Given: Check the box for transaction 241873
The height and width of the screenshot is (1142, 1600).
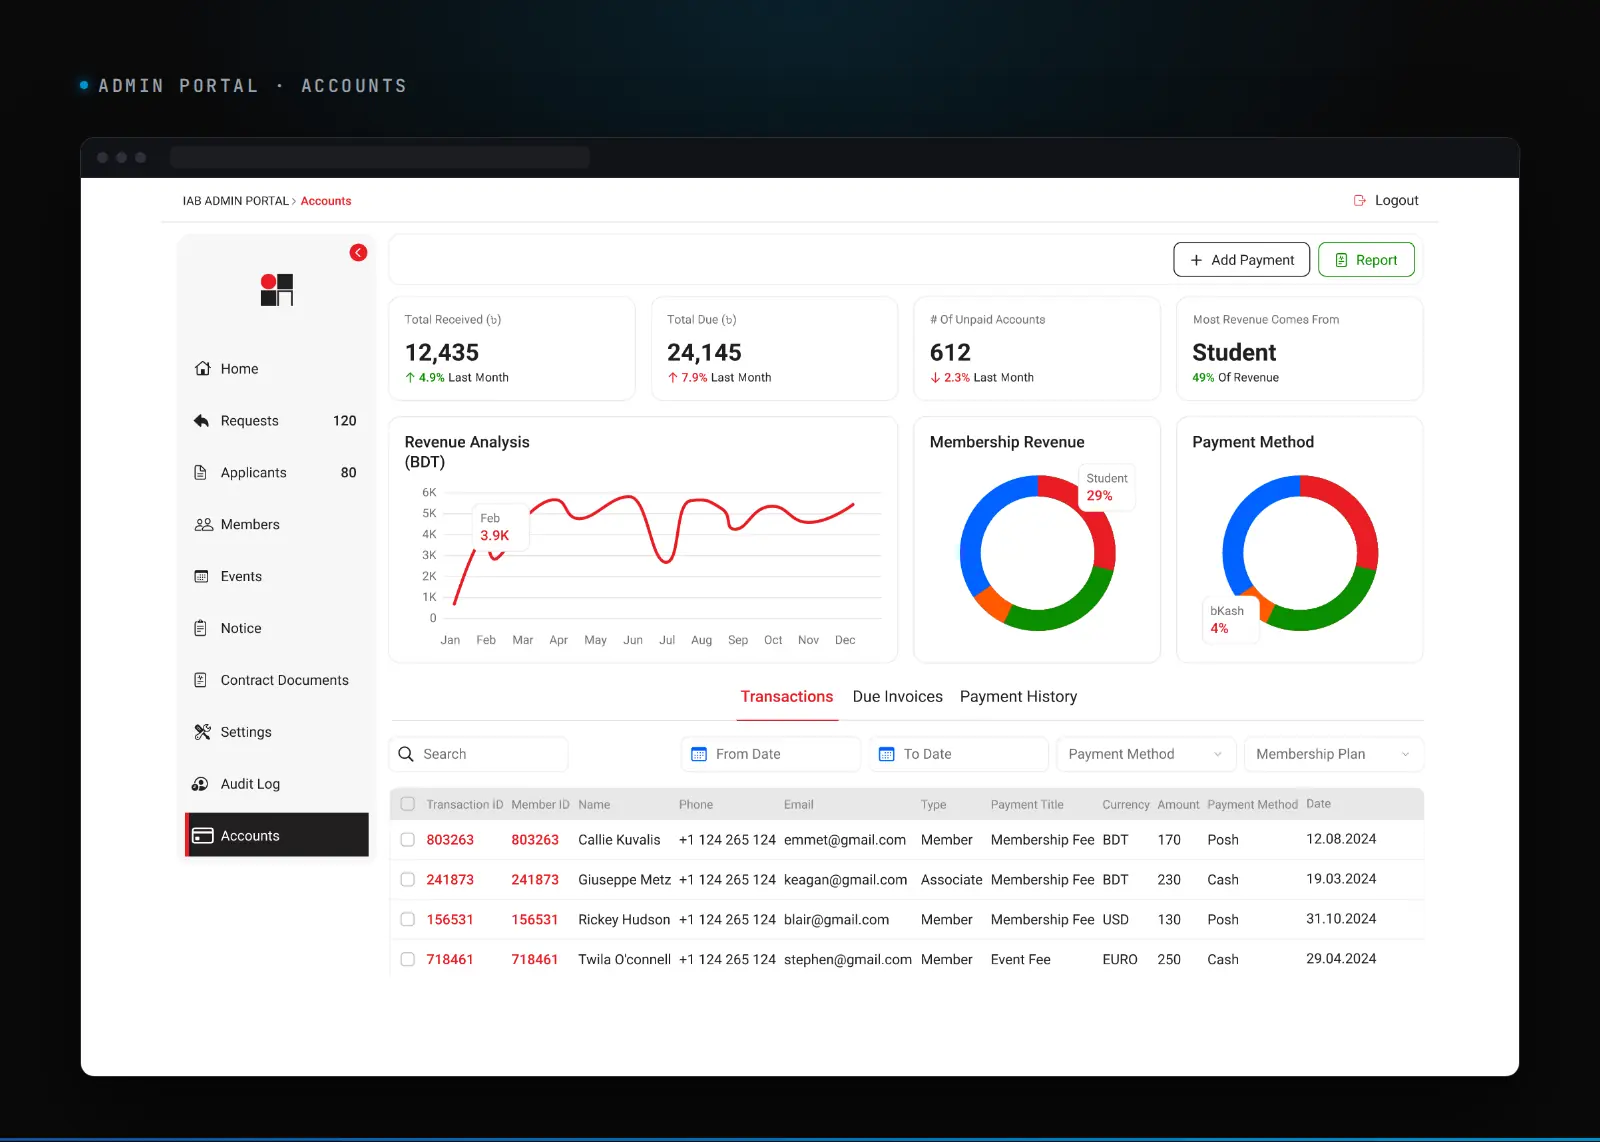Looking at the screenshot, I should coord(408,880).
